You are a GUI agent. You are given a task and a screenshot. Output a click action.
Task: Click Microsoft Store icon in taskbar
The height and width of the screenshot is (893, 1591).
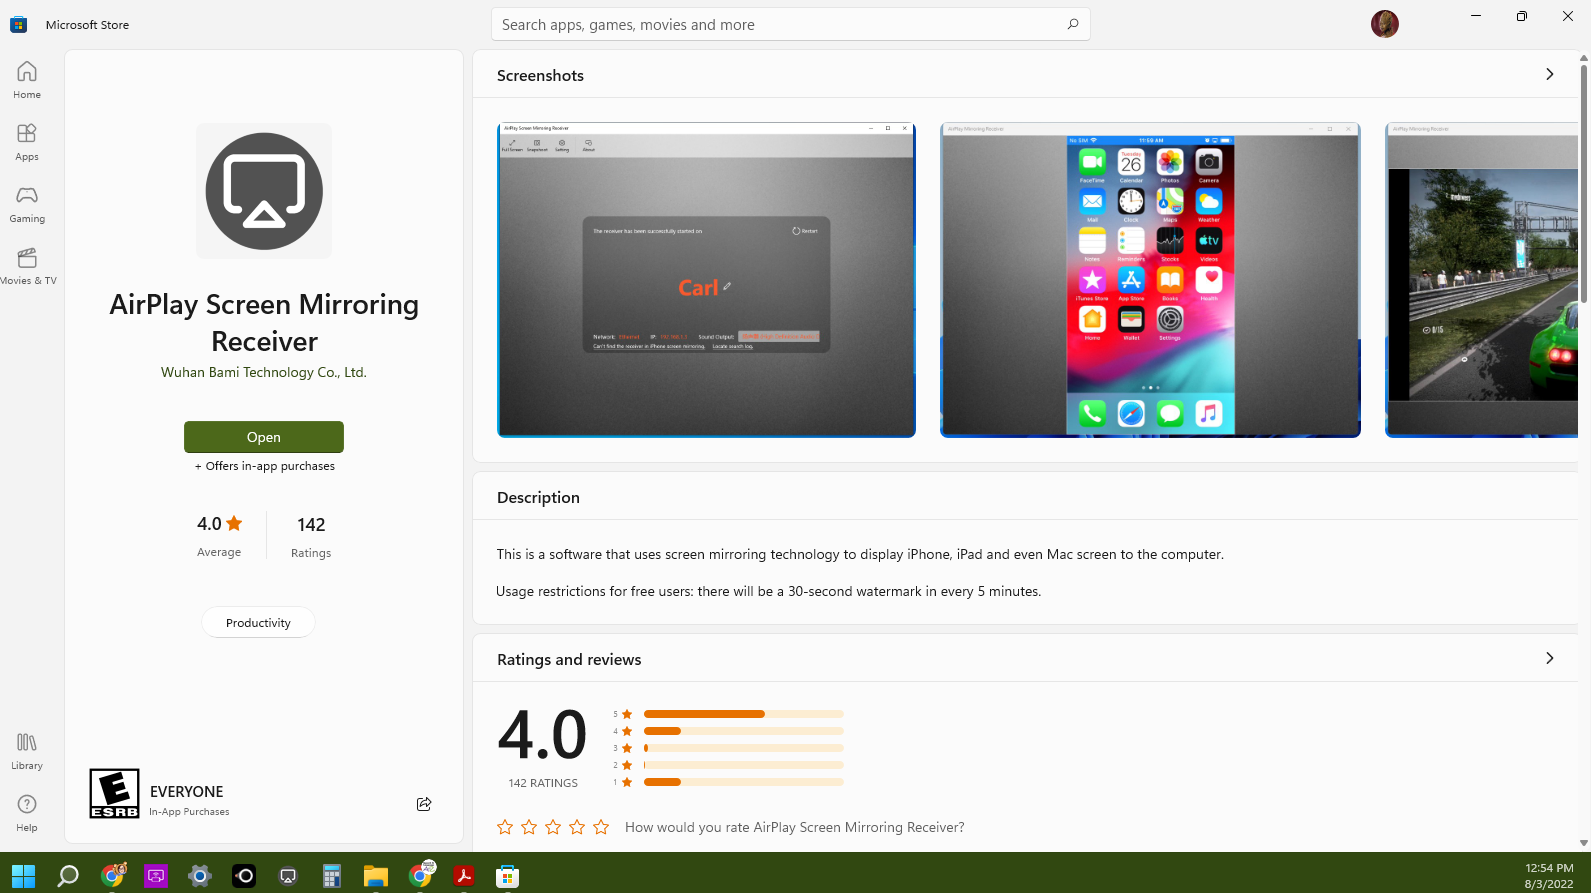coord(508,876)
